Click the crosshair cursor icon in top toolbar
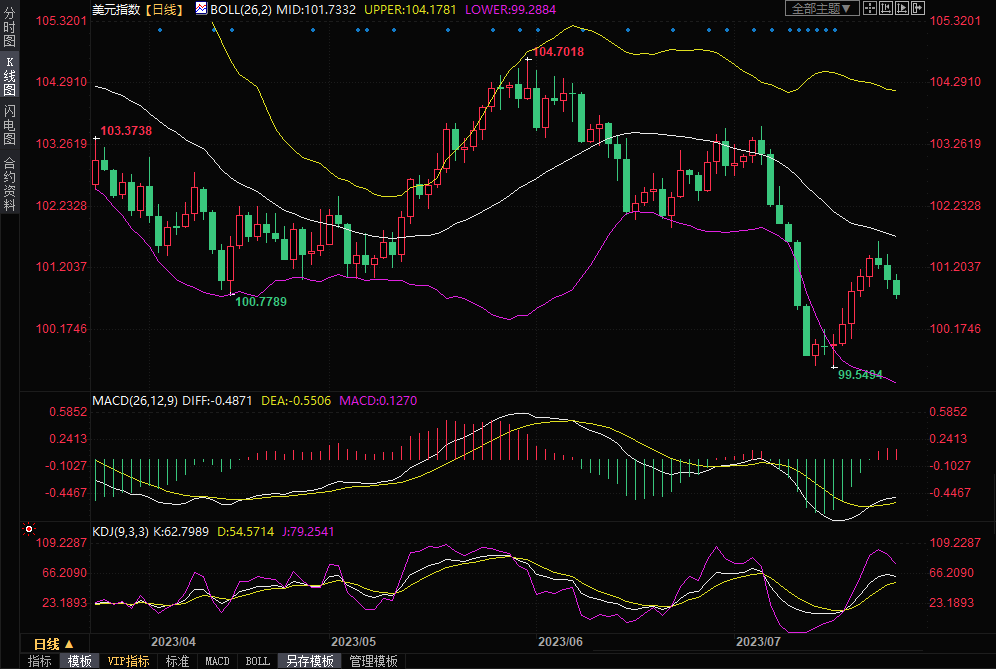Viewport: 996px width, 669px height. pos(870,9)
